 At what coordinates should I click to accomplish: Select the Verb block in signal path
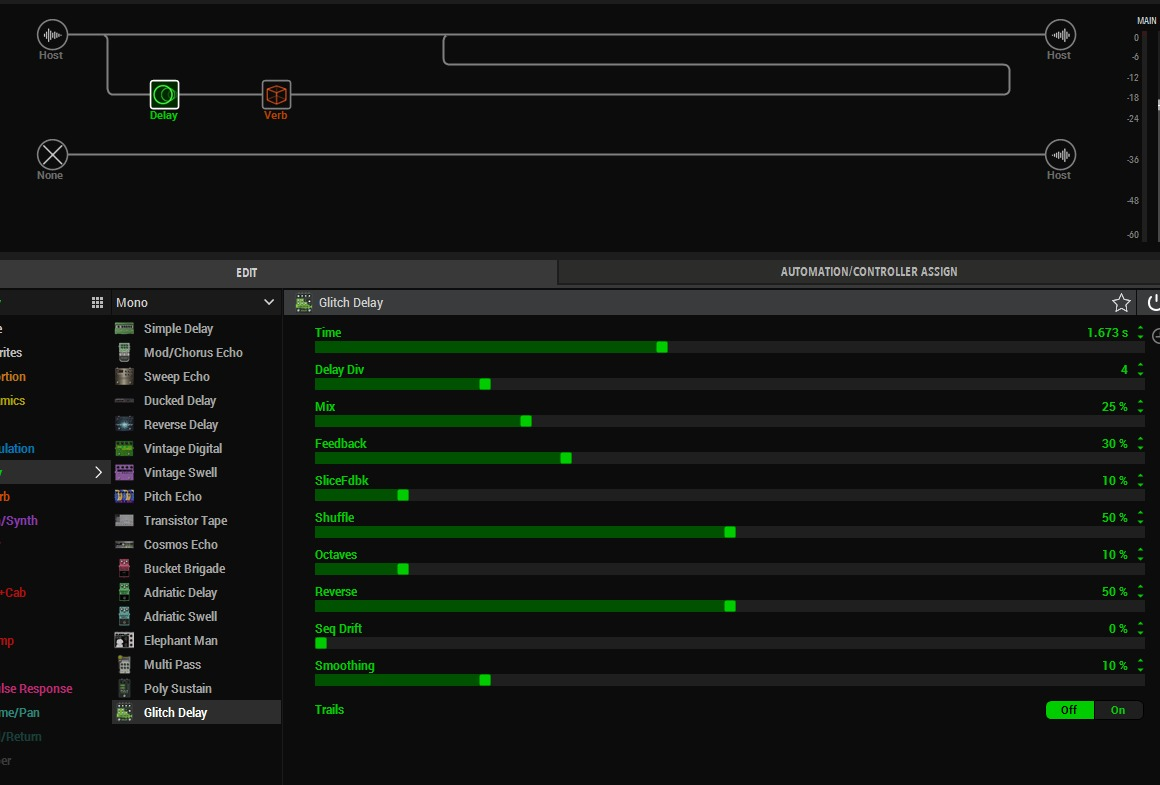pos(276,95)
